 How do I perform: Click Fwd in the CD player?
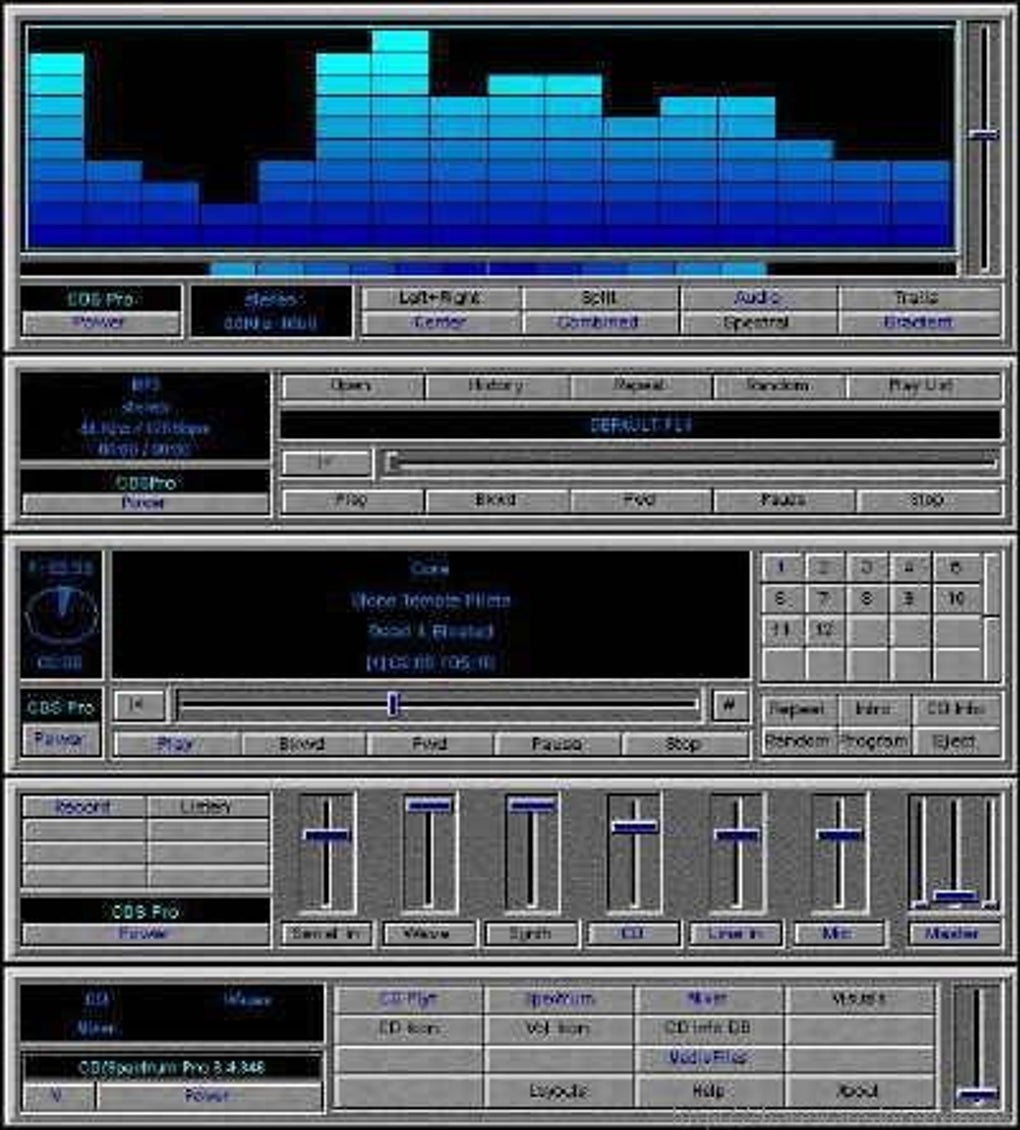(430, 744)
